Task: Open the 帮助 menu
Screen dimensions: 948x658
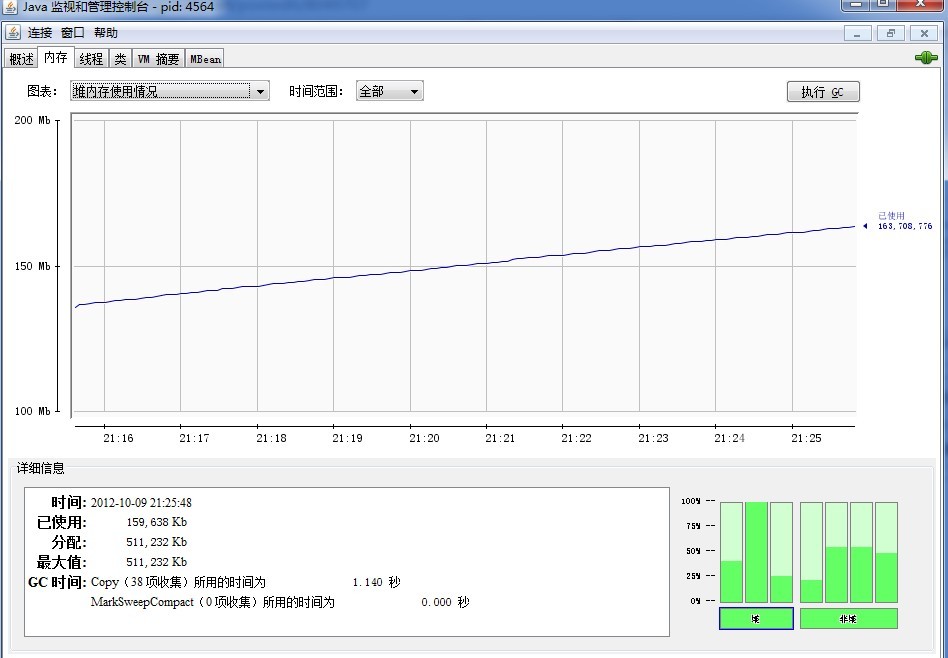Action: (x=105, y=33)
